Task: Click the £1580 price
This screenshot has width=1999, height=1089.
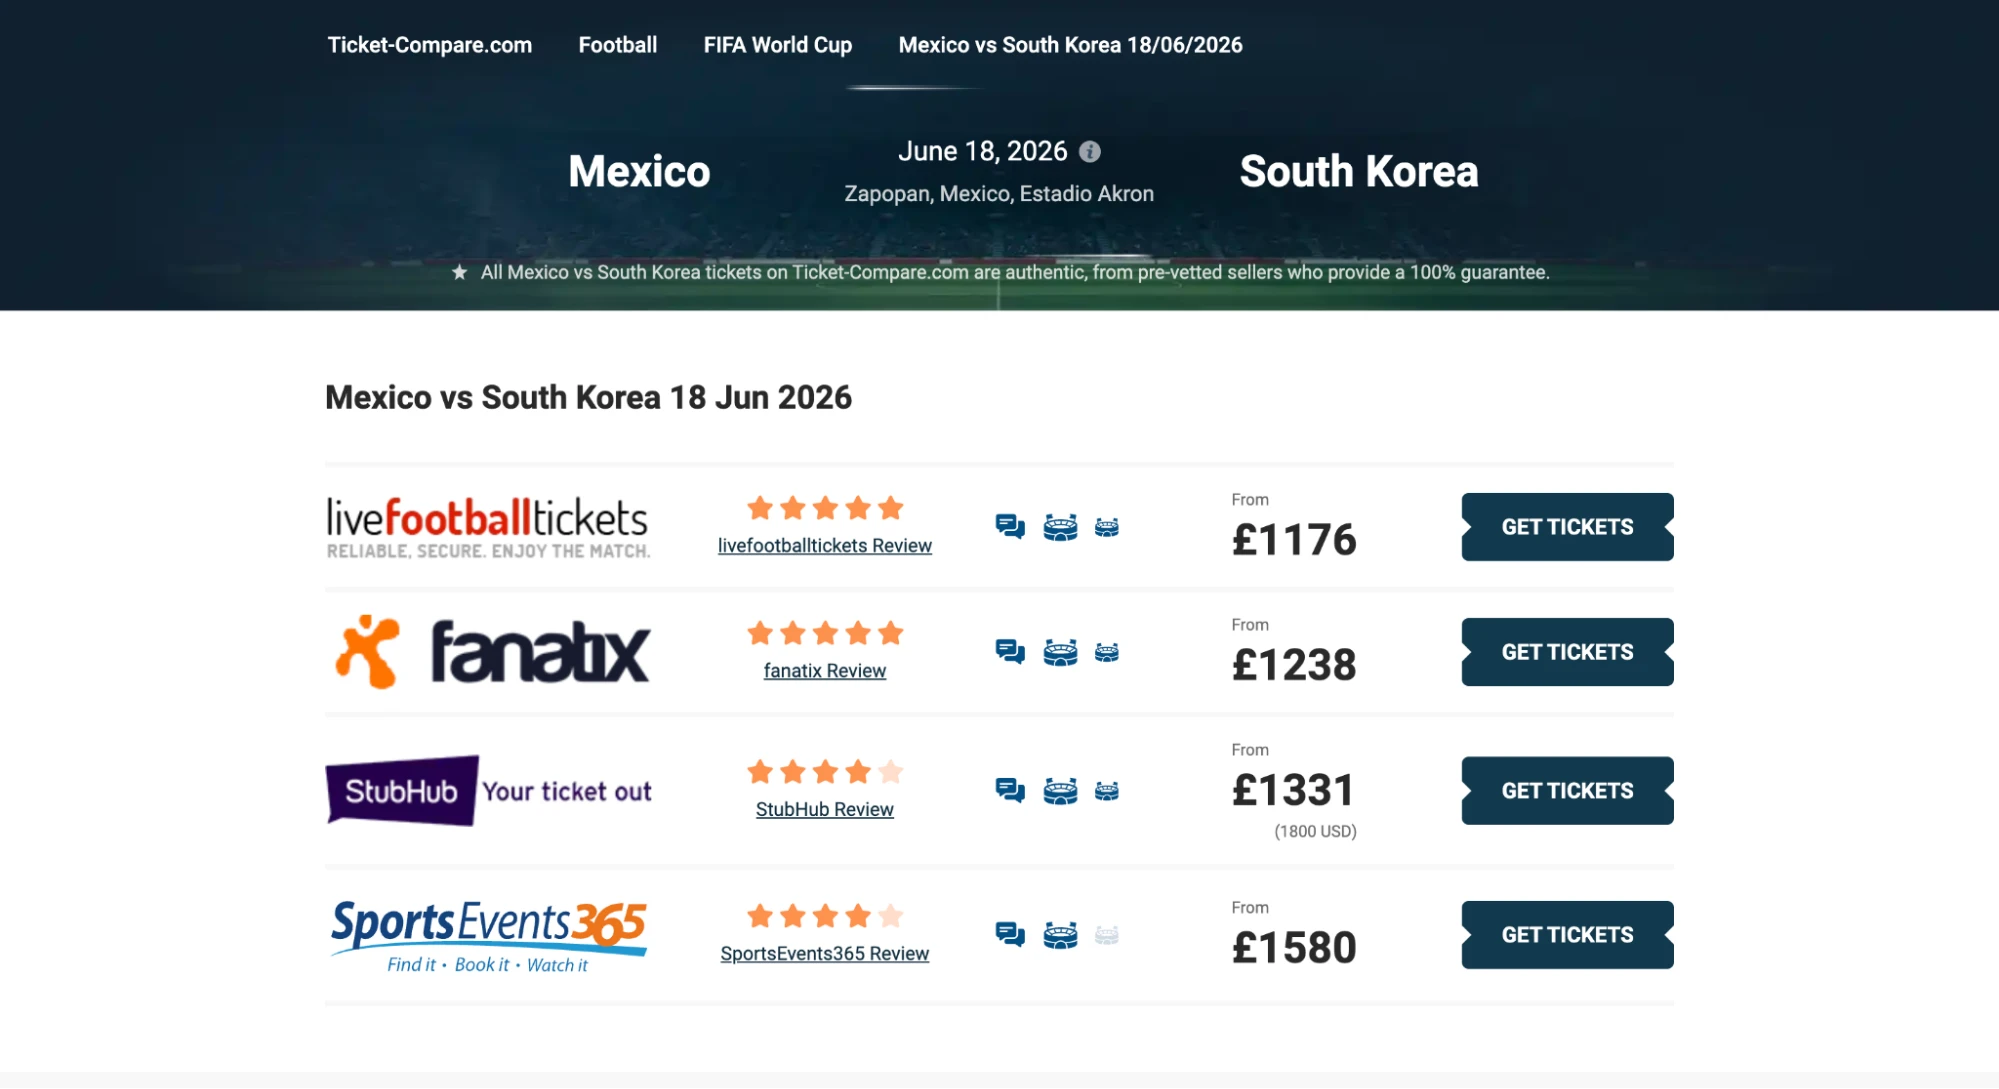Action: (x=1294, y=948)
